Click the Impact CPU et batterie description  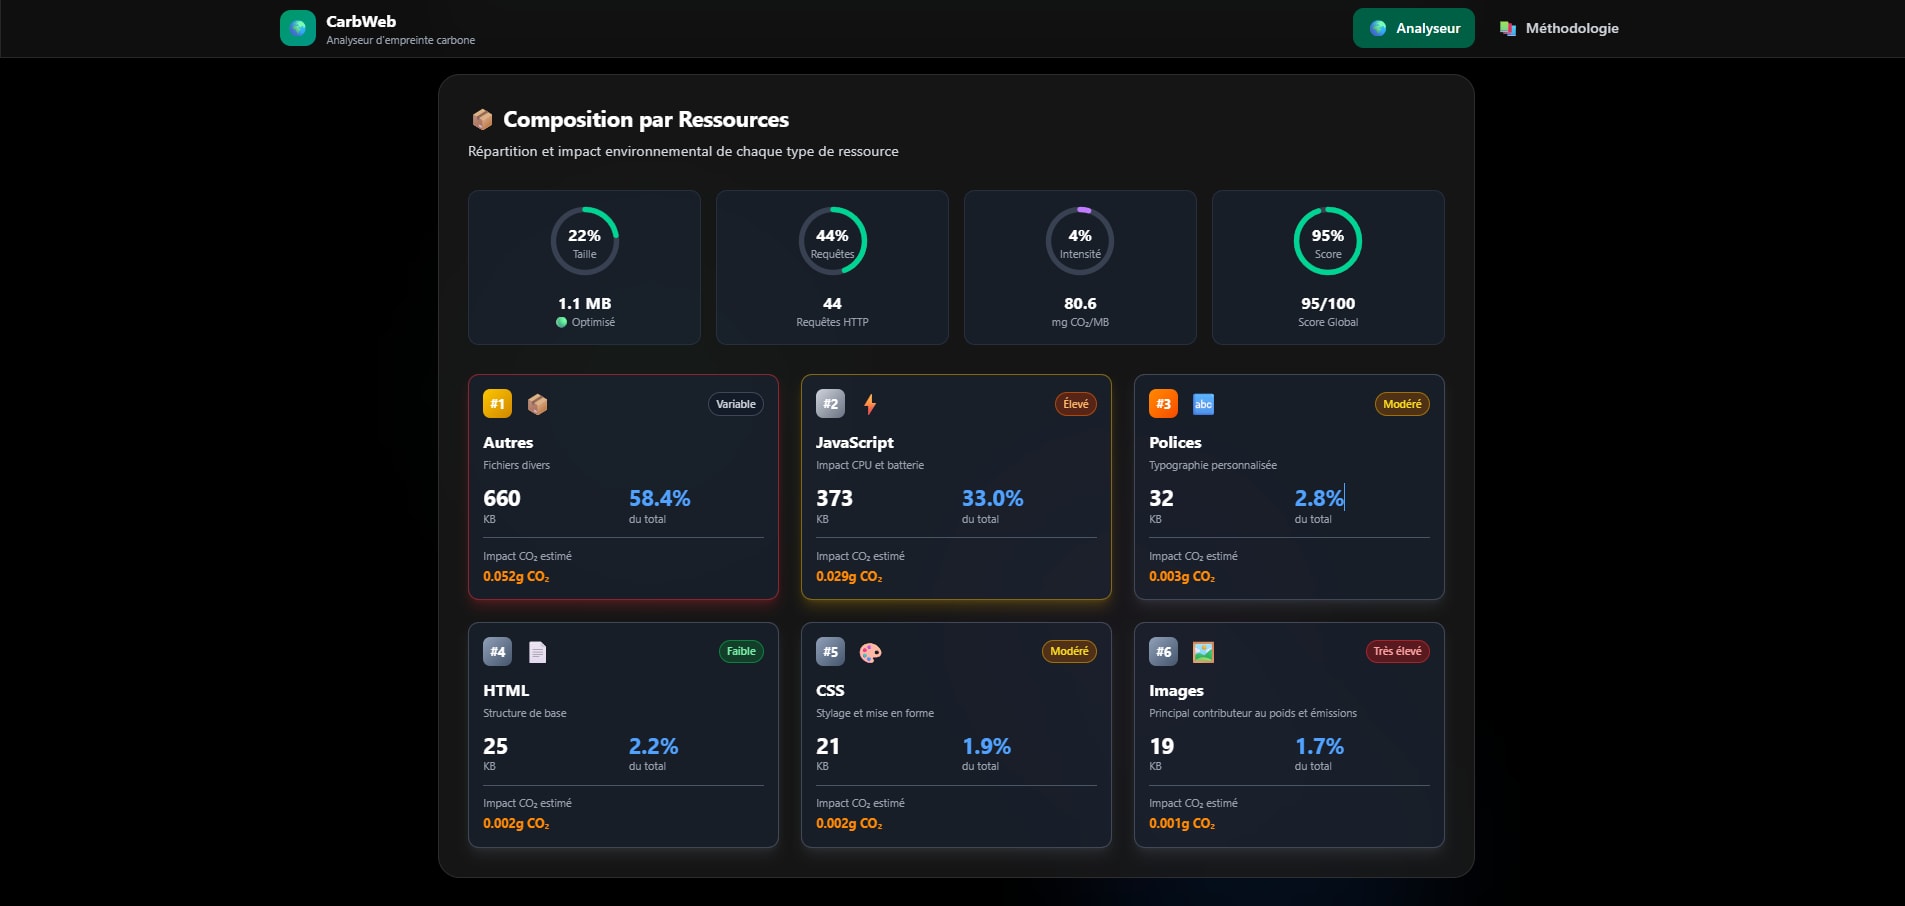870,465
